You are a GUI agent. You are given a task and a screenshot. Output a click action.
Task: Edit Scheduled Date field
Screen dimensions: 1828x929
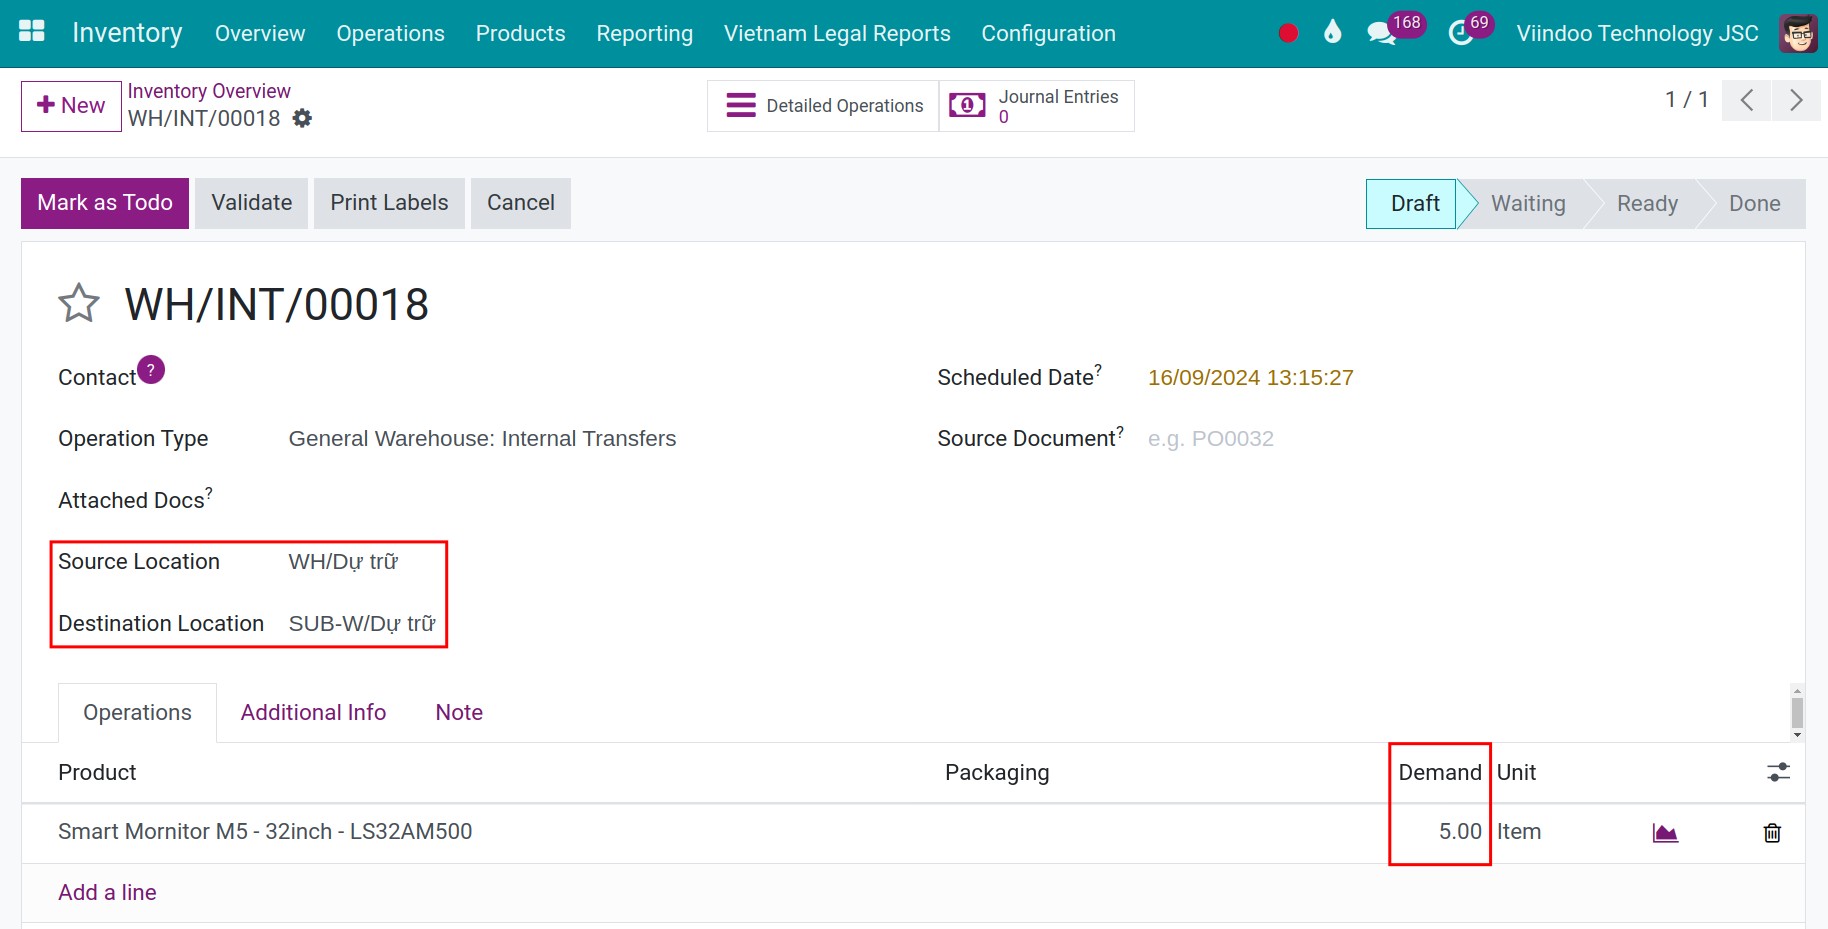point(1250,378)
